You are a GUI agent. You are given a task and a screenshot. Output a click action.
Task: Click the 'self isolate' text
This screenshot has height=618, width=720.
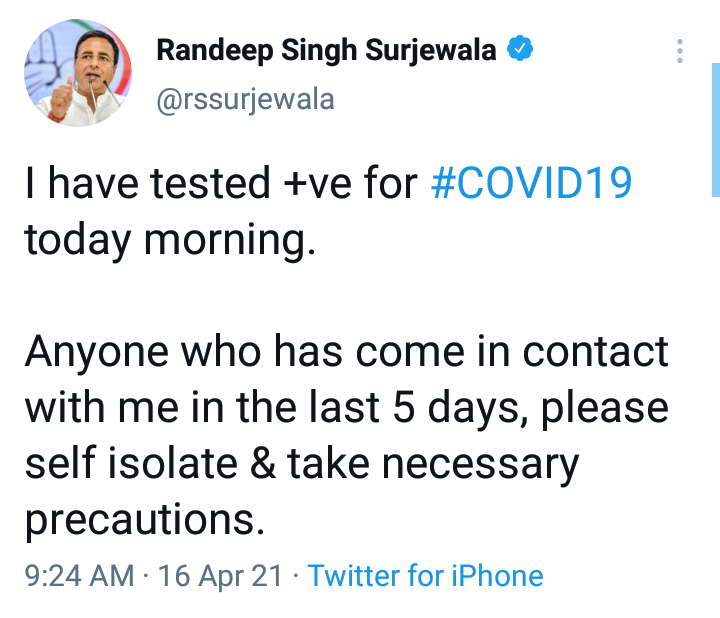(131, 463)
